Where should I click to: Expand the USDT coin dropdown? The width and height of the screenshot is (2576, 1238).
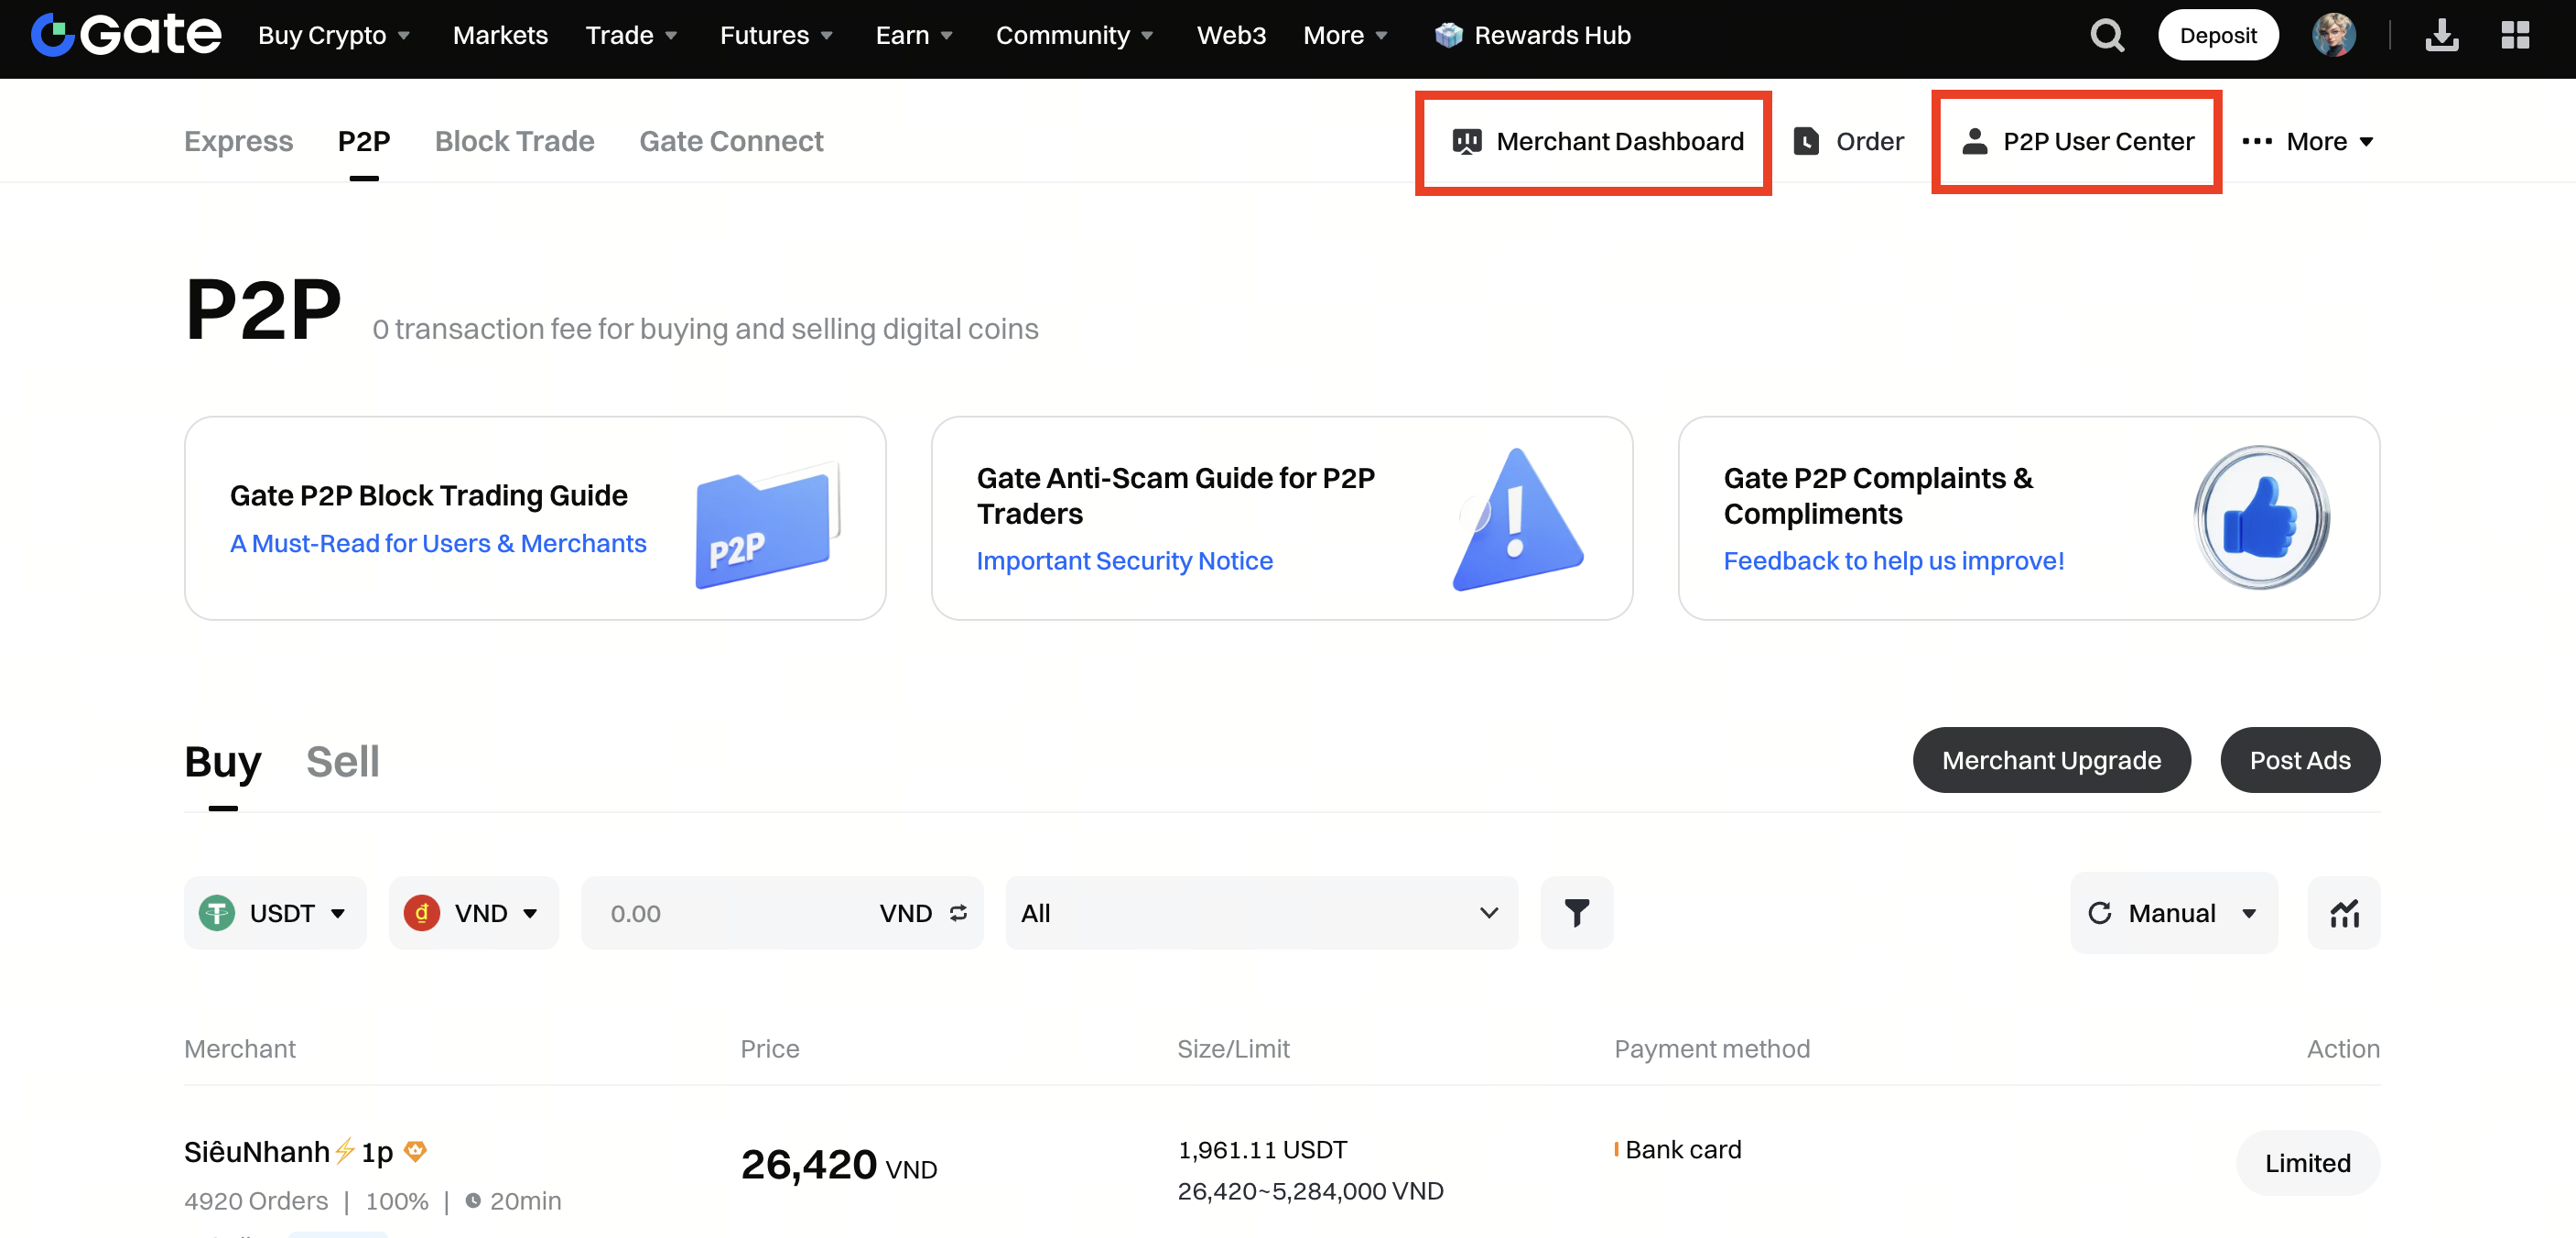click(274, 913)
